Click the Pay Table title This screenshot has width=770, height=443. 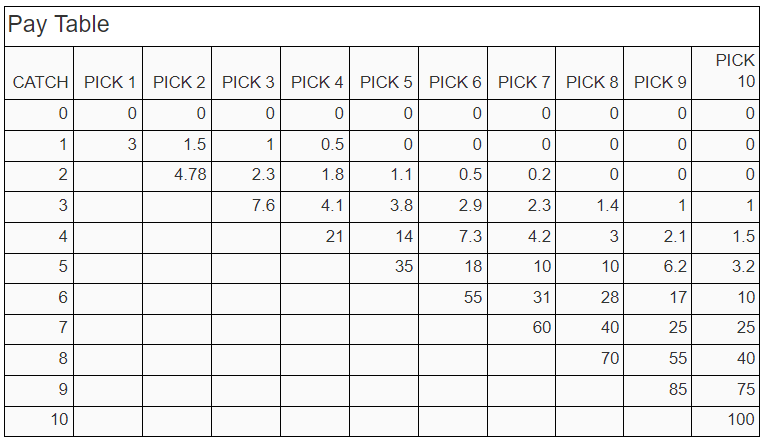coord(58,24)
